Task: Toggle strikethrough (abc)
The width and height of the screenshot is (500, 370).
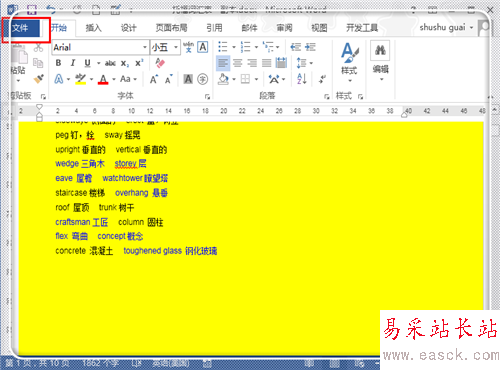Action: (110, 63)
